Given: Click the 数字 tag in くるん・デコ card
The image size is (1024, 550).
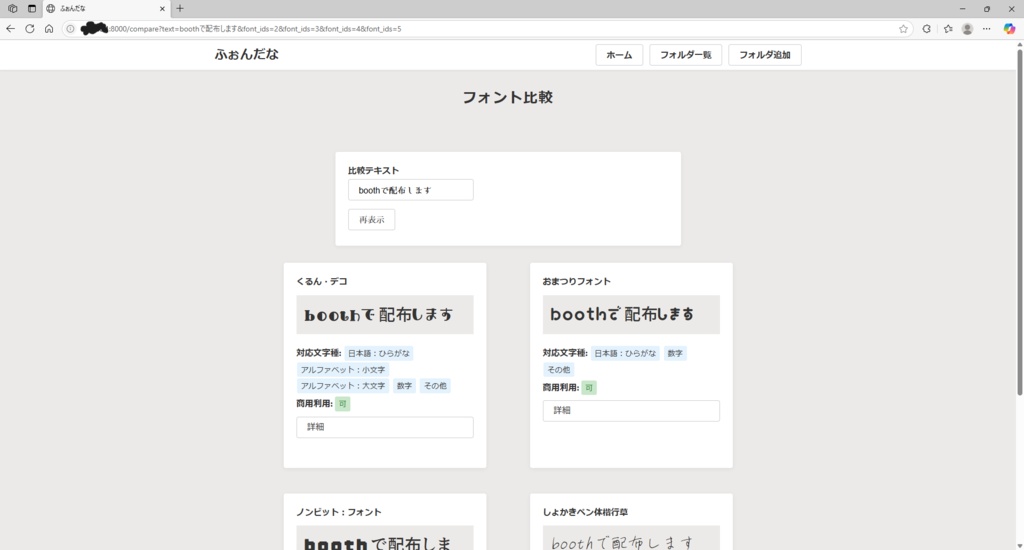Looking at the screenshot, I should pyautogui.click(x=404, y=386).
